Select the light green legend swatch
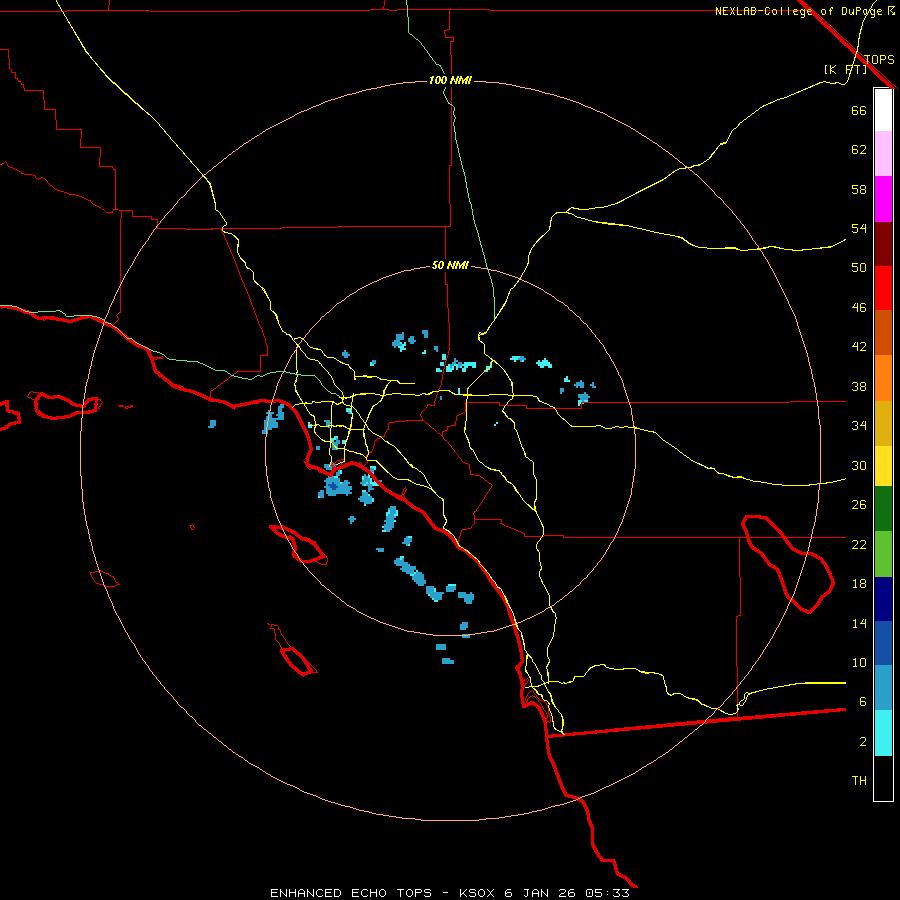The height and width of the screenshot is (900, 900). point(883,554)
